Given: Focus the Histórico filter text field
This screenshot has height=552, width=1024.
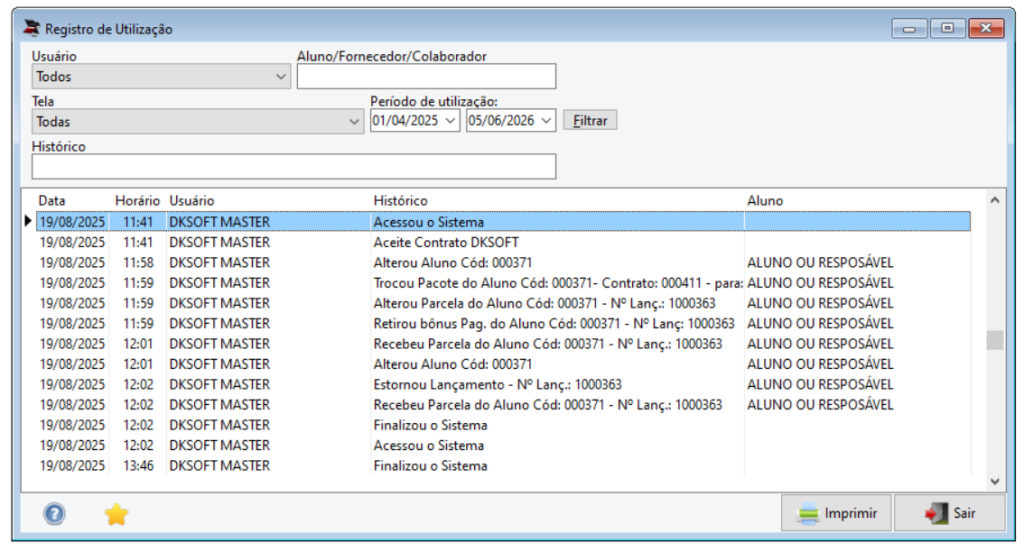Looking at the screenshot, I should 294,167.
